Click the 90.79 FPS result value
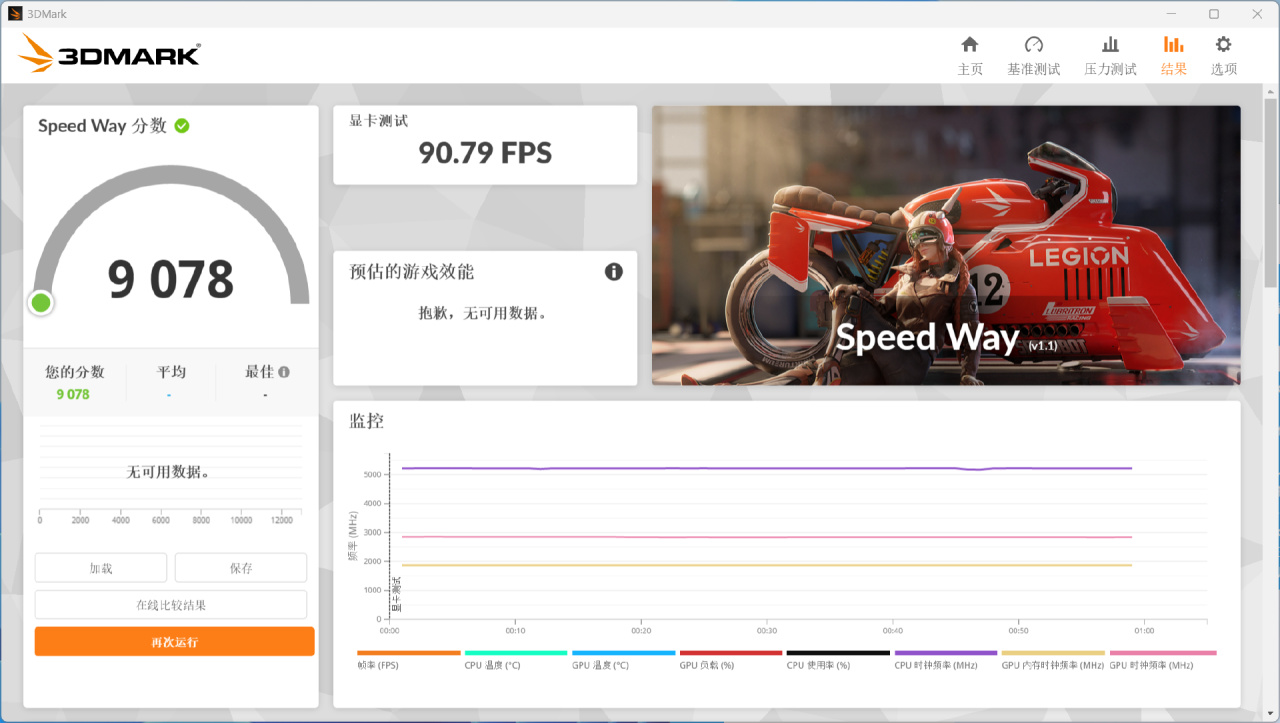The width and height of the screenshot is (1280, 723). (x=485, y=153)
